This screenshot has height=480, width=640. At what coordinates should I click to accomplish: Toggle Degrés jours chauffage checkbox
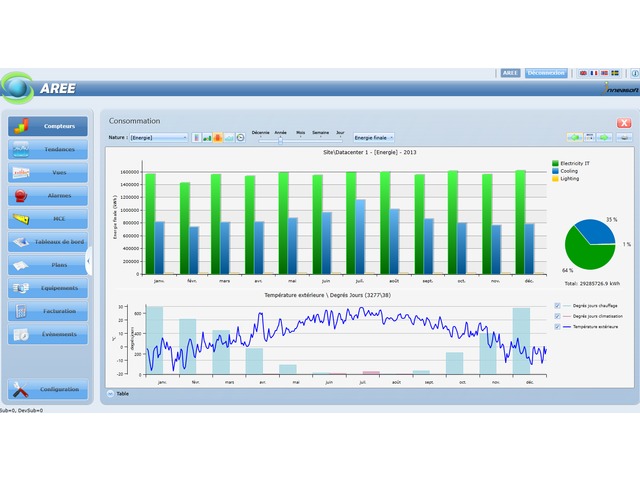coord(557,306)
